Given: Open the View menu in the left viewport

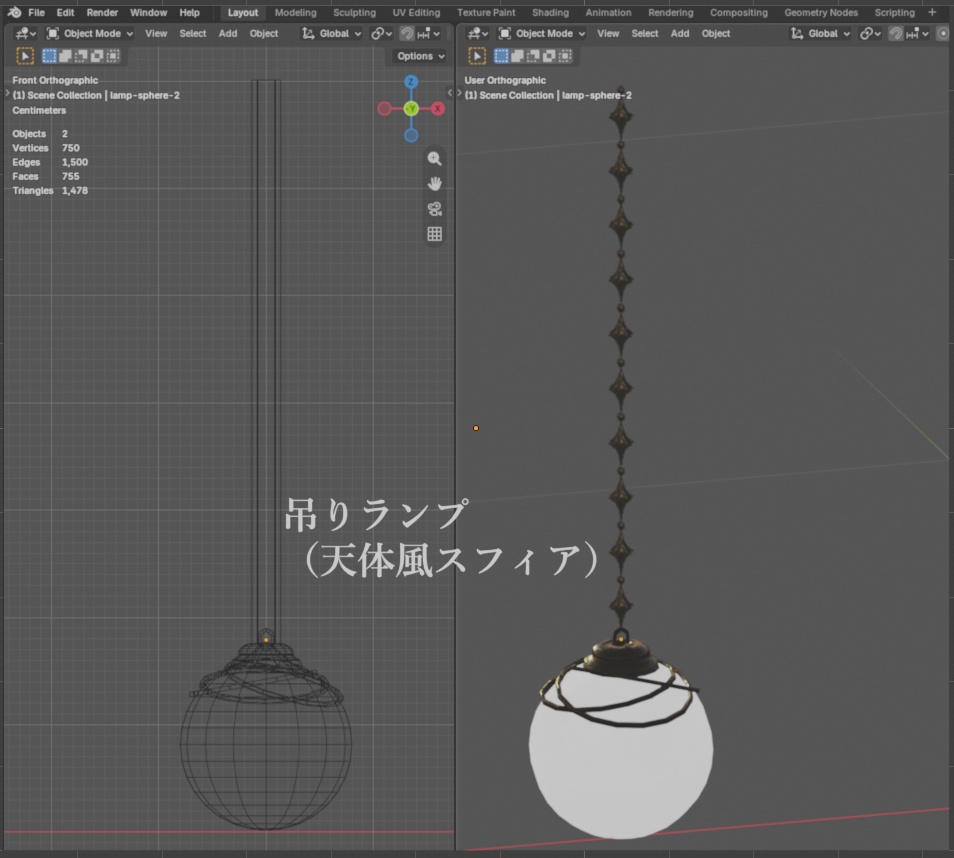Looking at the screenshot, I should pos(156,33).
